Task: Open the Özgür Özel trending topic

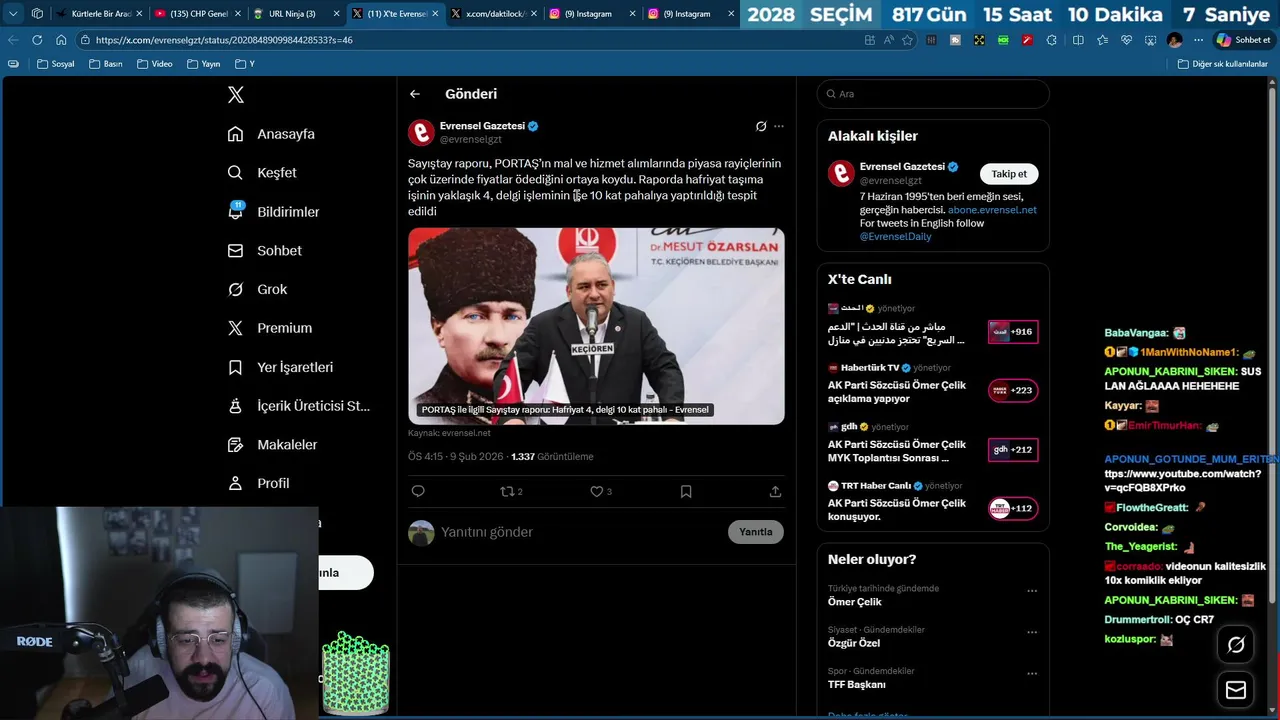Action: click(x=854, y=644)
